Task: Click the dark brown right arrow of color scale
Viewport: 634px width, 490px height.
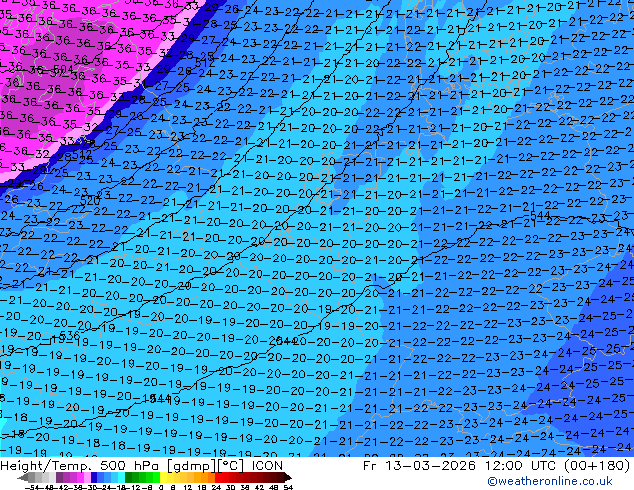Action: coord(288,477)
